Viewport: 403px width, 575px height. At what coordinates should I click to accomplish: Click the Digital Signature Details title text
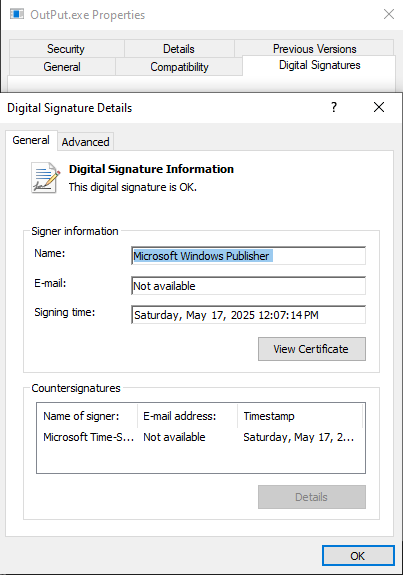[x=70, y=108]
